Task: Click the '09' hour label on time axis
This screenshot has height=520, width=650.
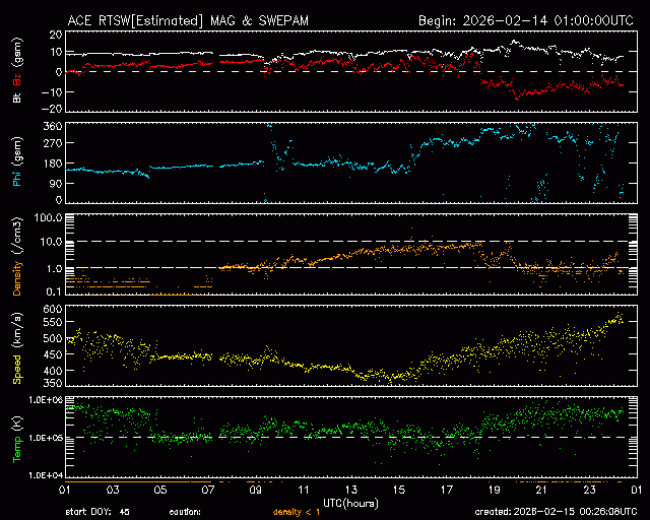Action: 256,490
